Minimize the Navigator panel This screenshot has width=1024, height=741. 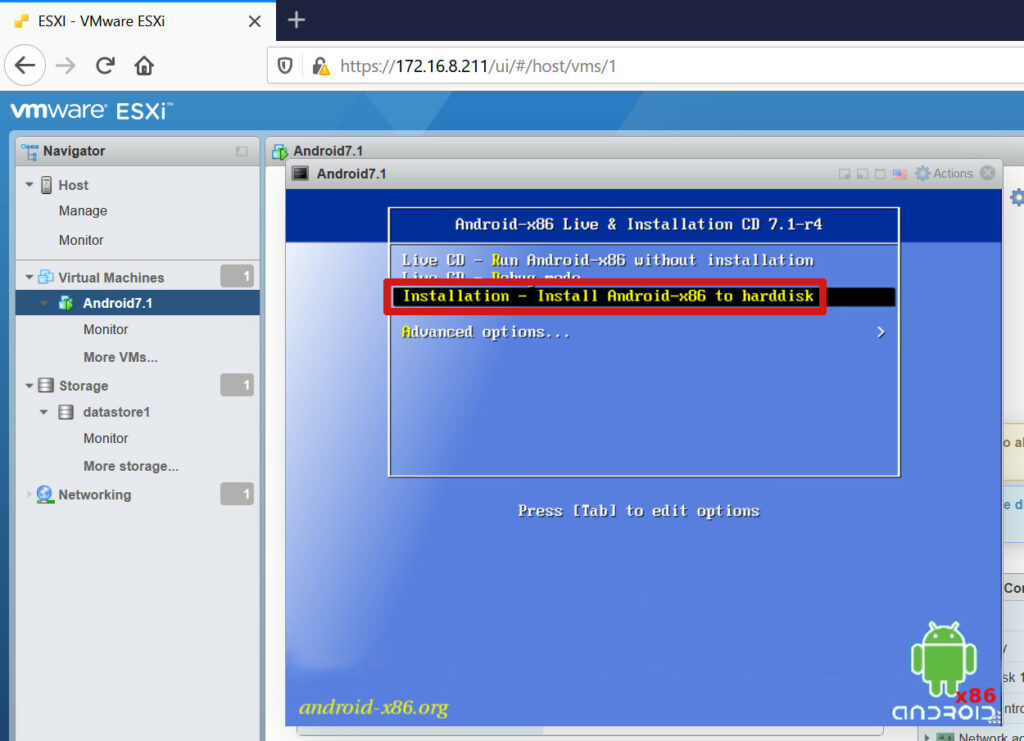(x=242, y=151)
